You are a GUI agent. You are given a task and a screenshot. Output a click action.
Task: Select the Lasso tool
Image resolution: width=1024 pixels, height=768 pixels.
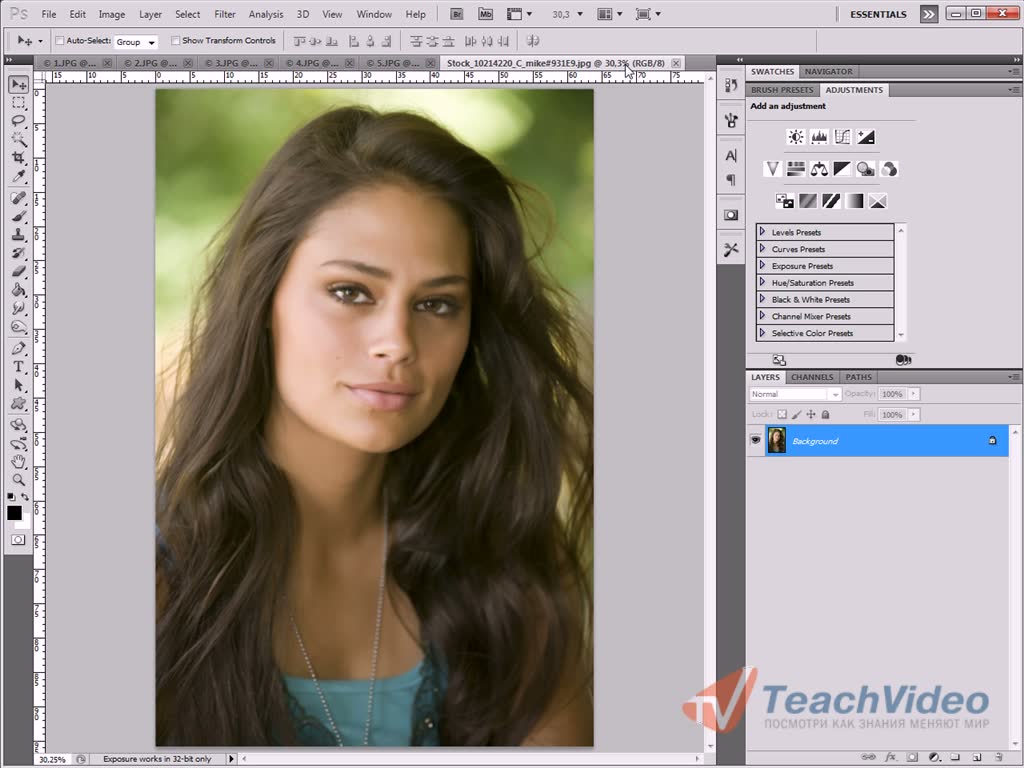click(x=18, y=120)
